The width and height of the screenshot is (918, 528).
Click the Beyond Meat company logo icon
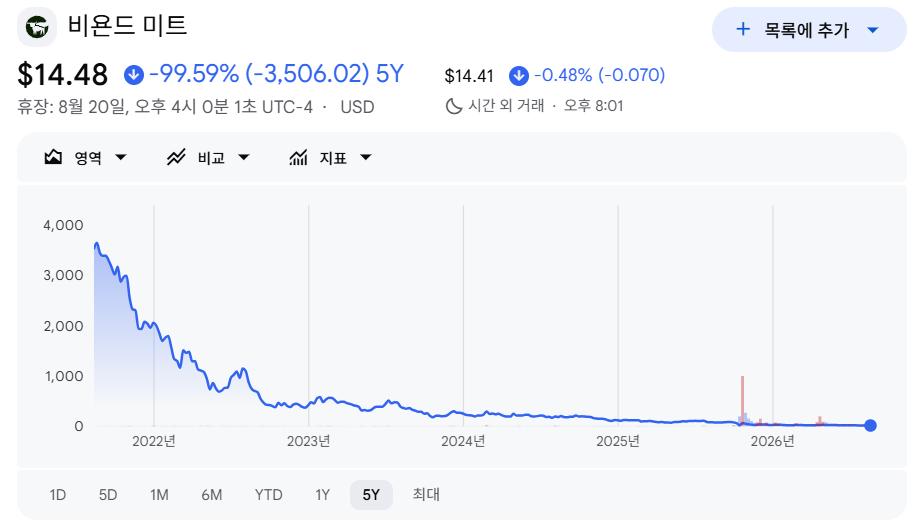37,27
